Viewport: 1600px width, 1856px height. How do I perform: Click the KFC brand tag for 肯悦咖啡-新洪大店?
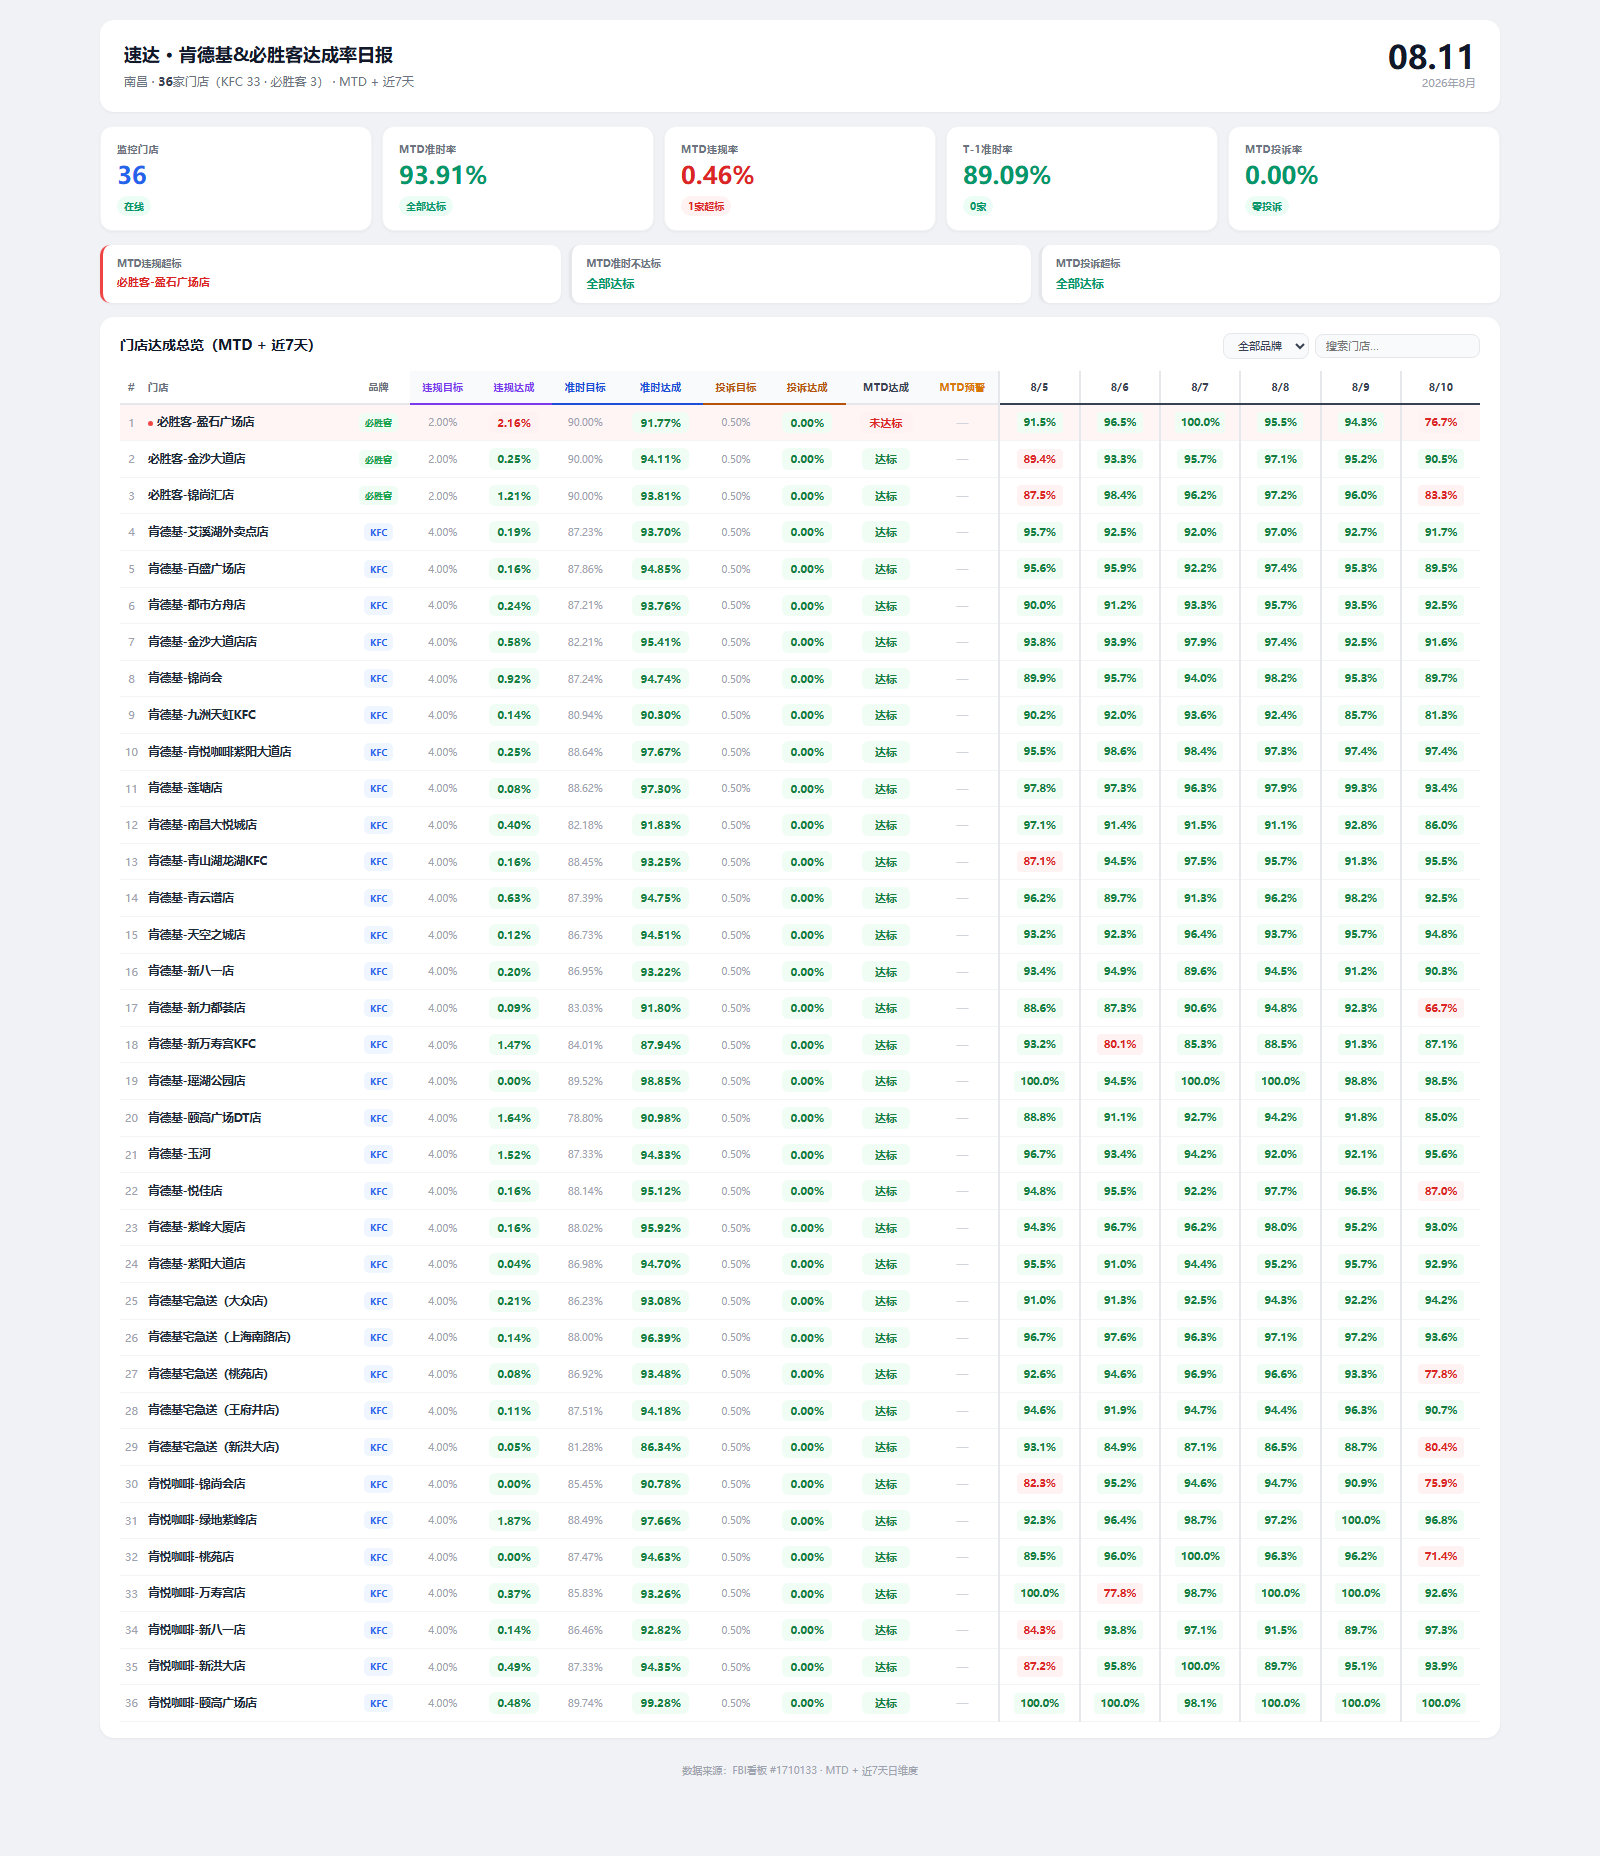[x=378, y=1667]
